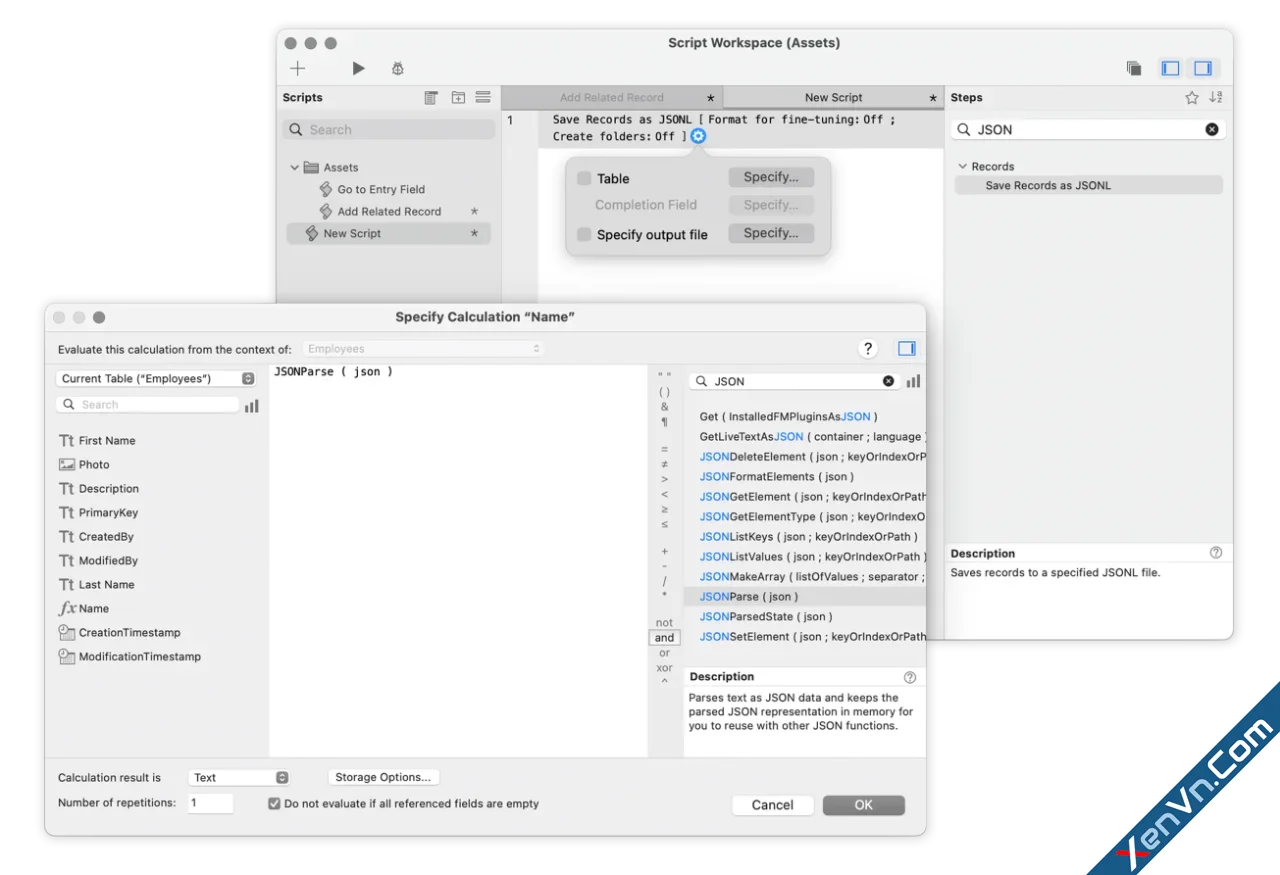The image size is (1280, 875).
Task: Insert the 'xor' operator
Action: [x=665, y=668]
